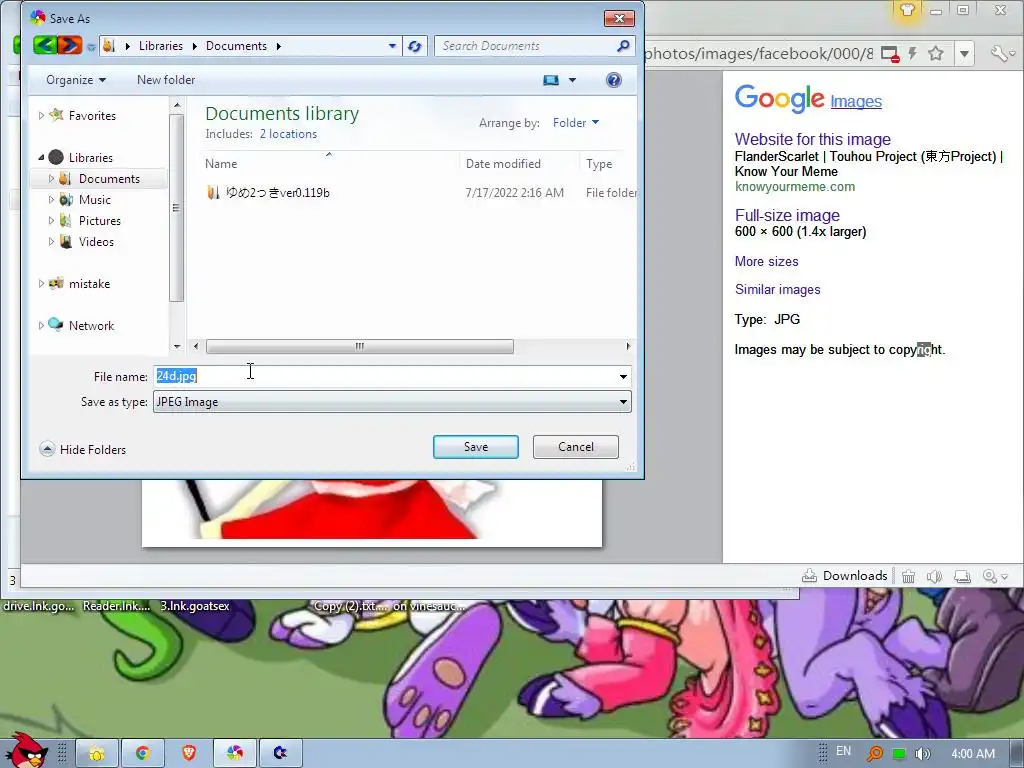
Task: Click the Save button
Action: tap(476, 447)
